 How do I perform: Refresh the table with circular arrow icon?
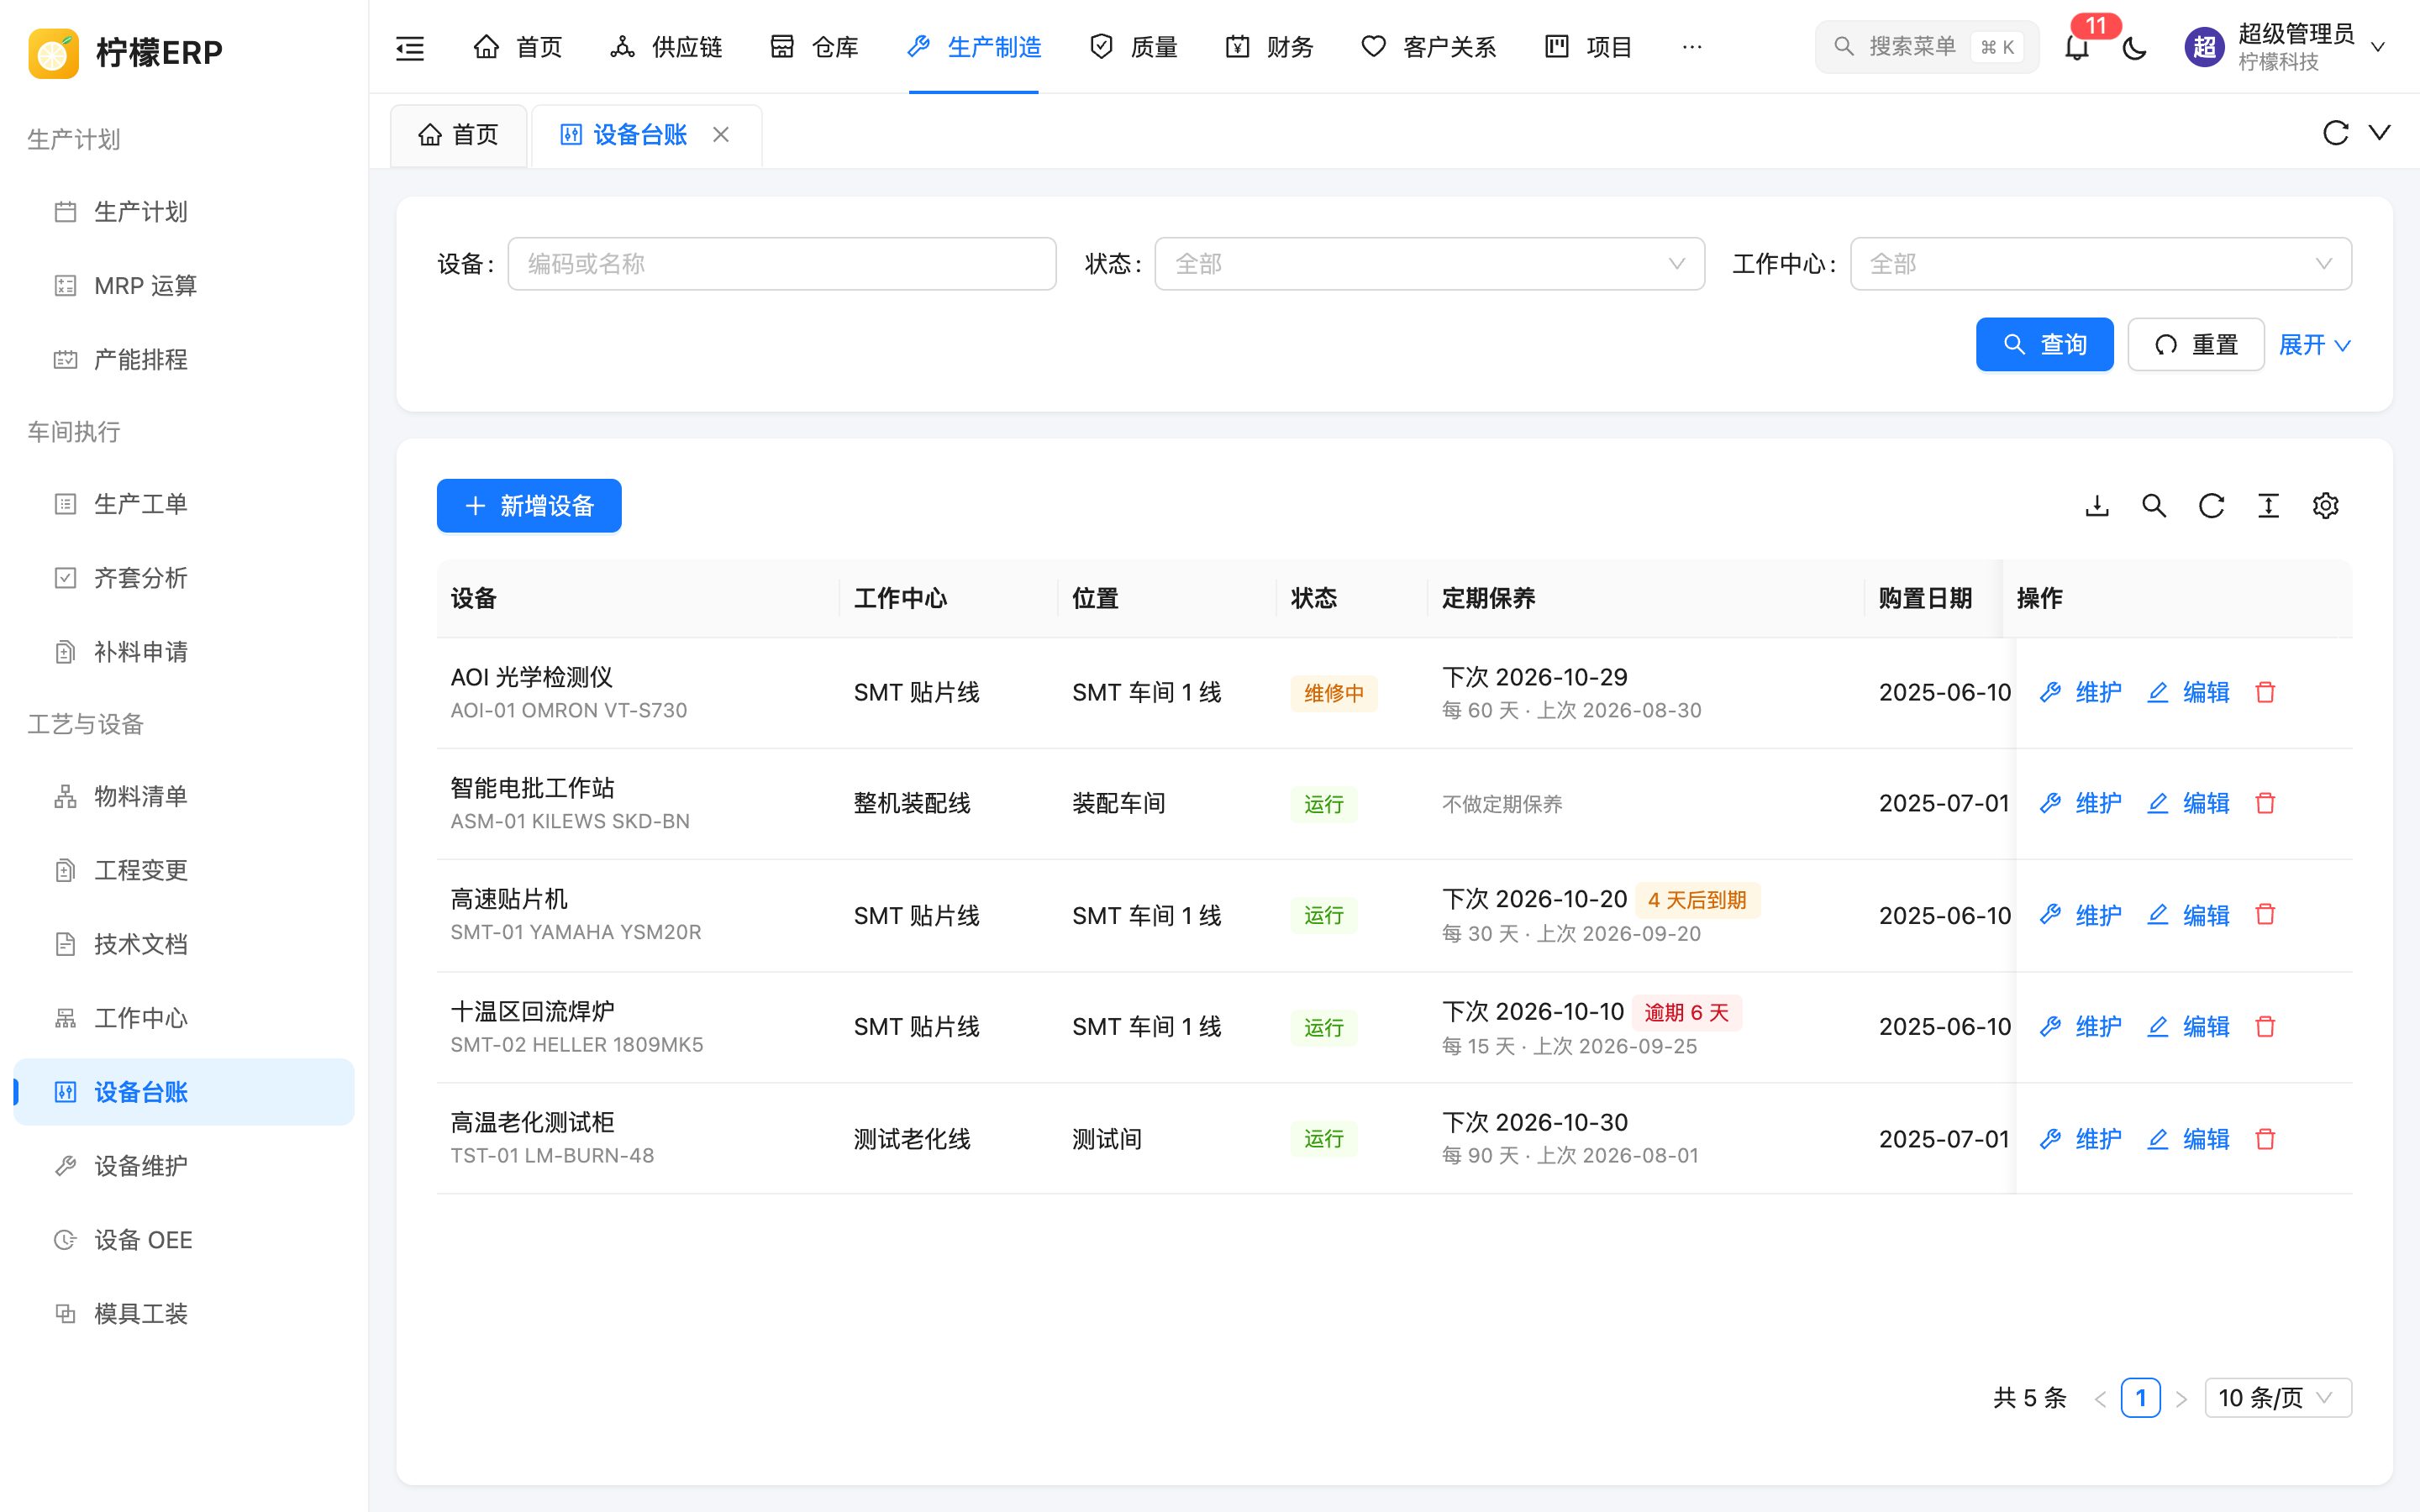pos(2211,506)
